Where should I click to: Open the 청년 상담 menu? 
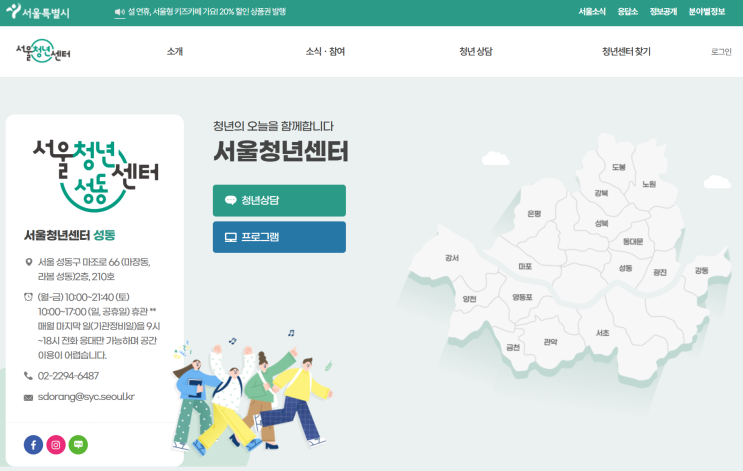[x=476, y=51]
